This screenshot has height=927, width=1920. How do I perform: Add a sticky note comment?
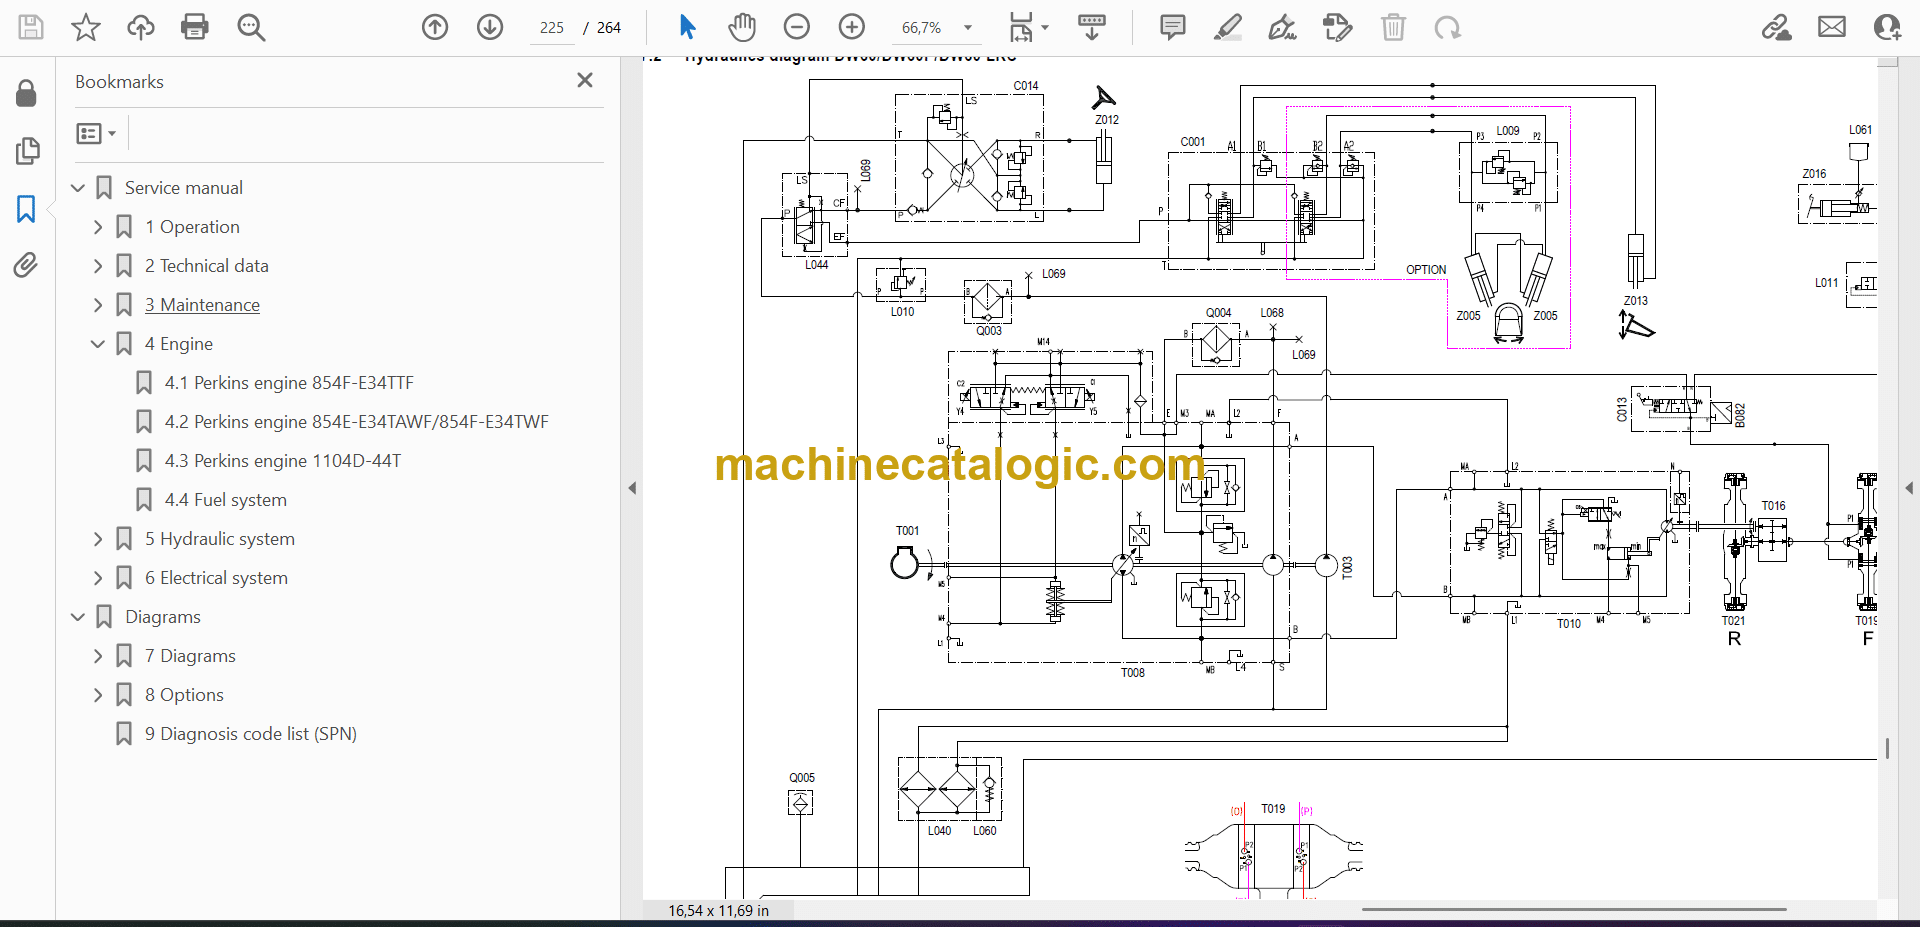[1172, 27]
